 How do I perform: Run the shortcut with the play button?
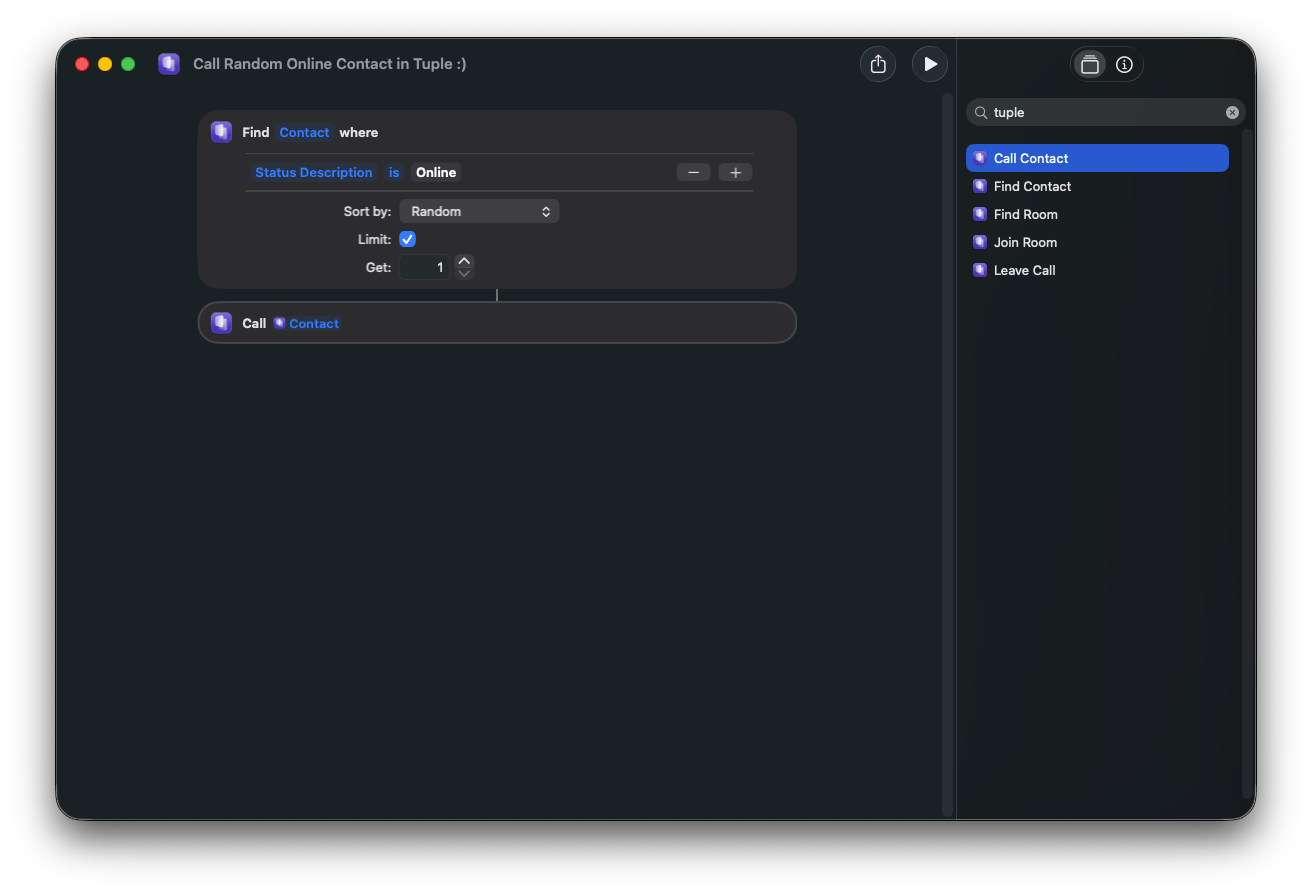click(930, 64)
